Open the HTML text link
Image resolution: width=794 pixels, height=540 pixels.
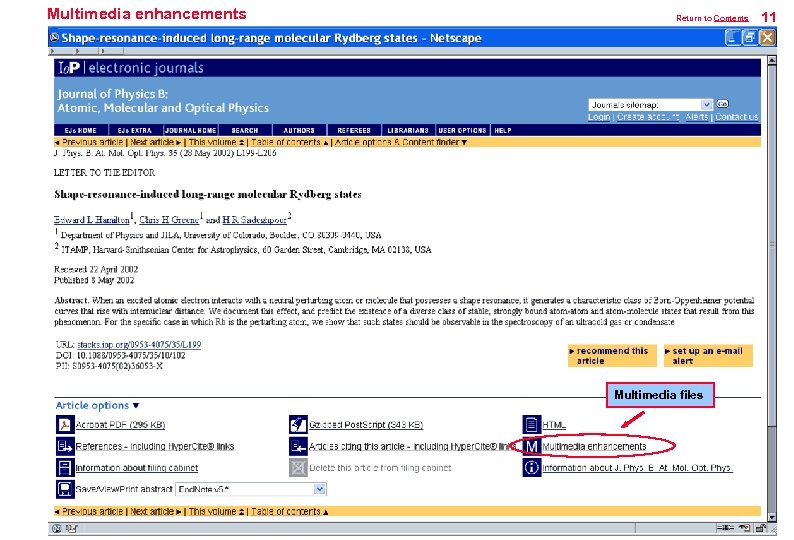pyautogui.click(x=554, y=425)
